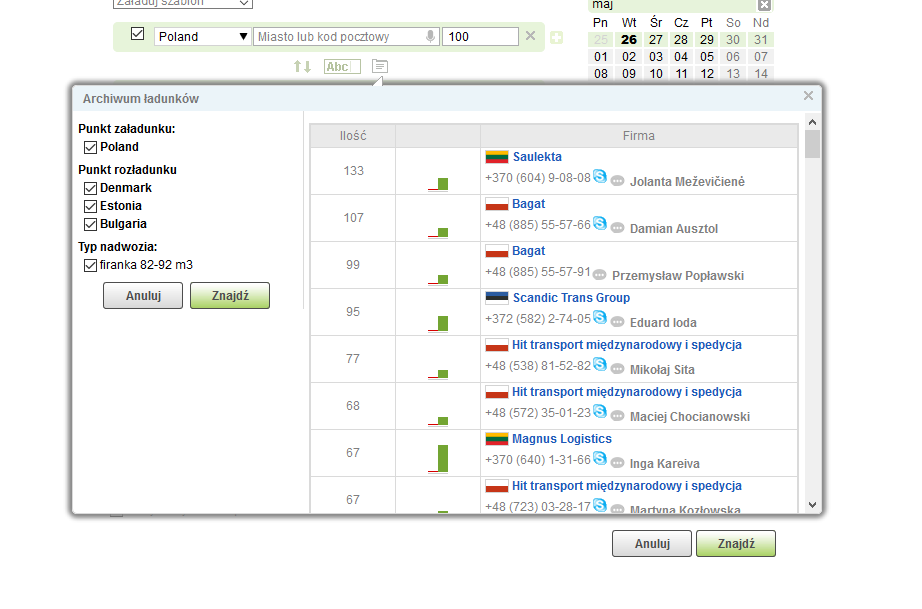Click Skype icon for Maciej Chocianowski
Viewport: 922px width, 609px height.
[600, 411]
